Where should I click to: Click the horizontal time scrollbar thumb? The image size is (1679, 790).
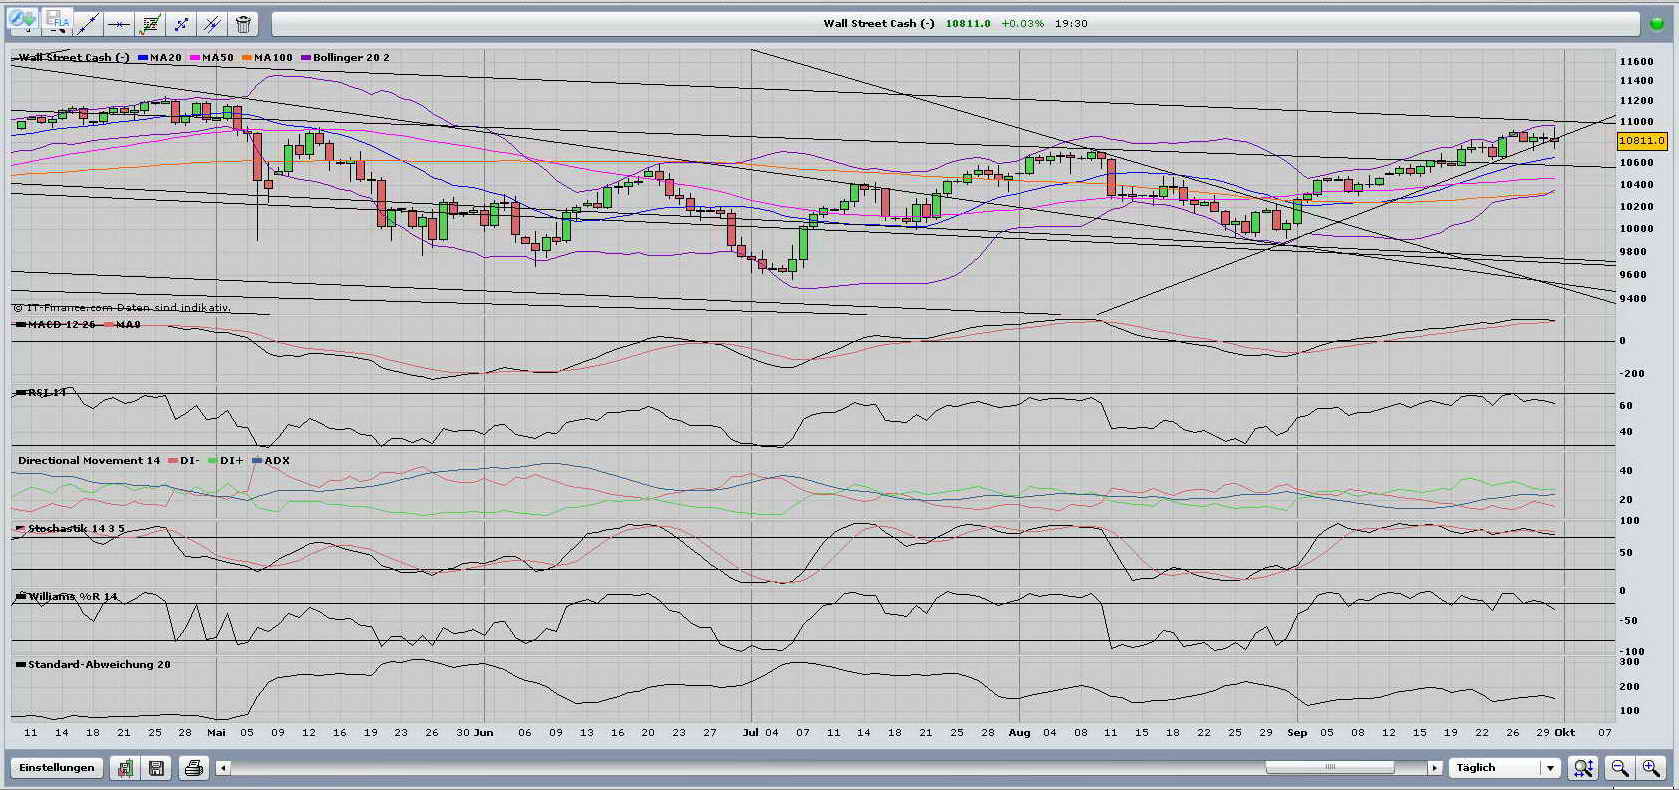pyautogui.click(x=1329, y=768)
